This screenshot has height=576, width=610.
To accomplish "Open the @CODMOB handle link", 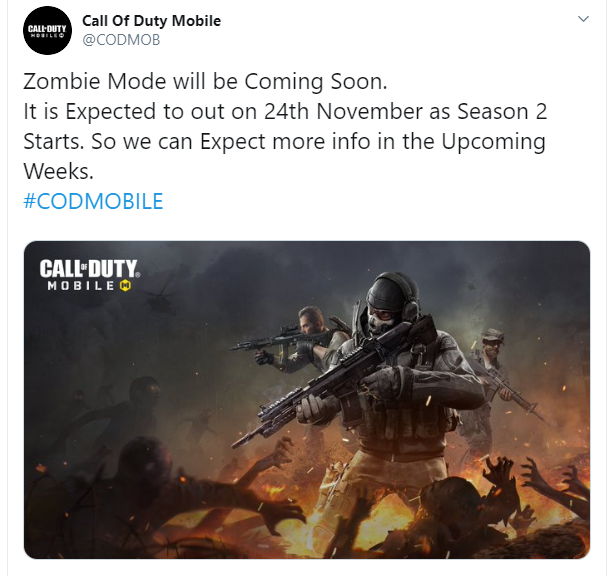I will click(121, 40).
